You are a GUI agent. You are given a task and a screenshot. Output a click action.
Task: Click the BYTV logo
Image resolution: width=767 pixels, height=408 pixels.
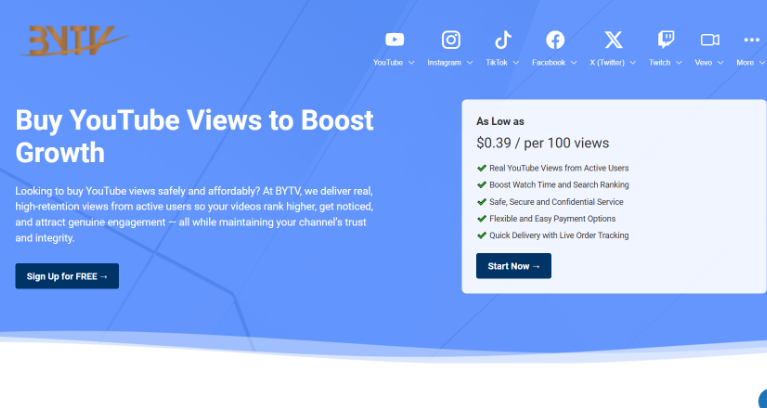click(x=74, y=41)
